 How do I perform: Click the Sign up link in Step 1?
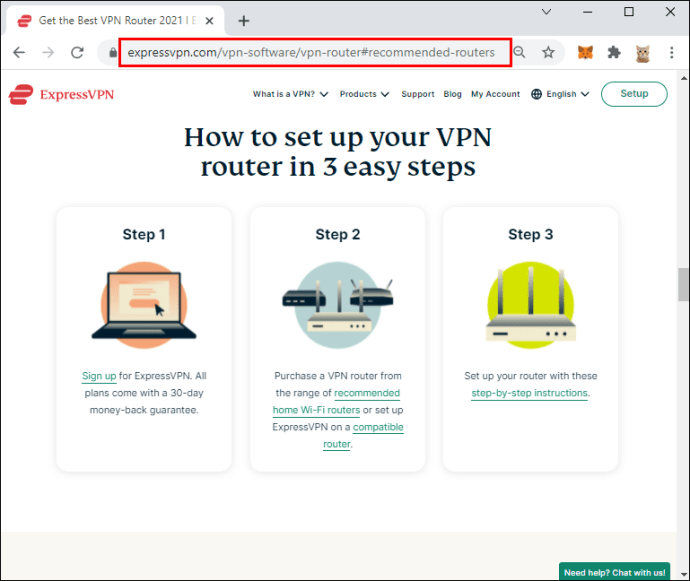coord(99,376)
